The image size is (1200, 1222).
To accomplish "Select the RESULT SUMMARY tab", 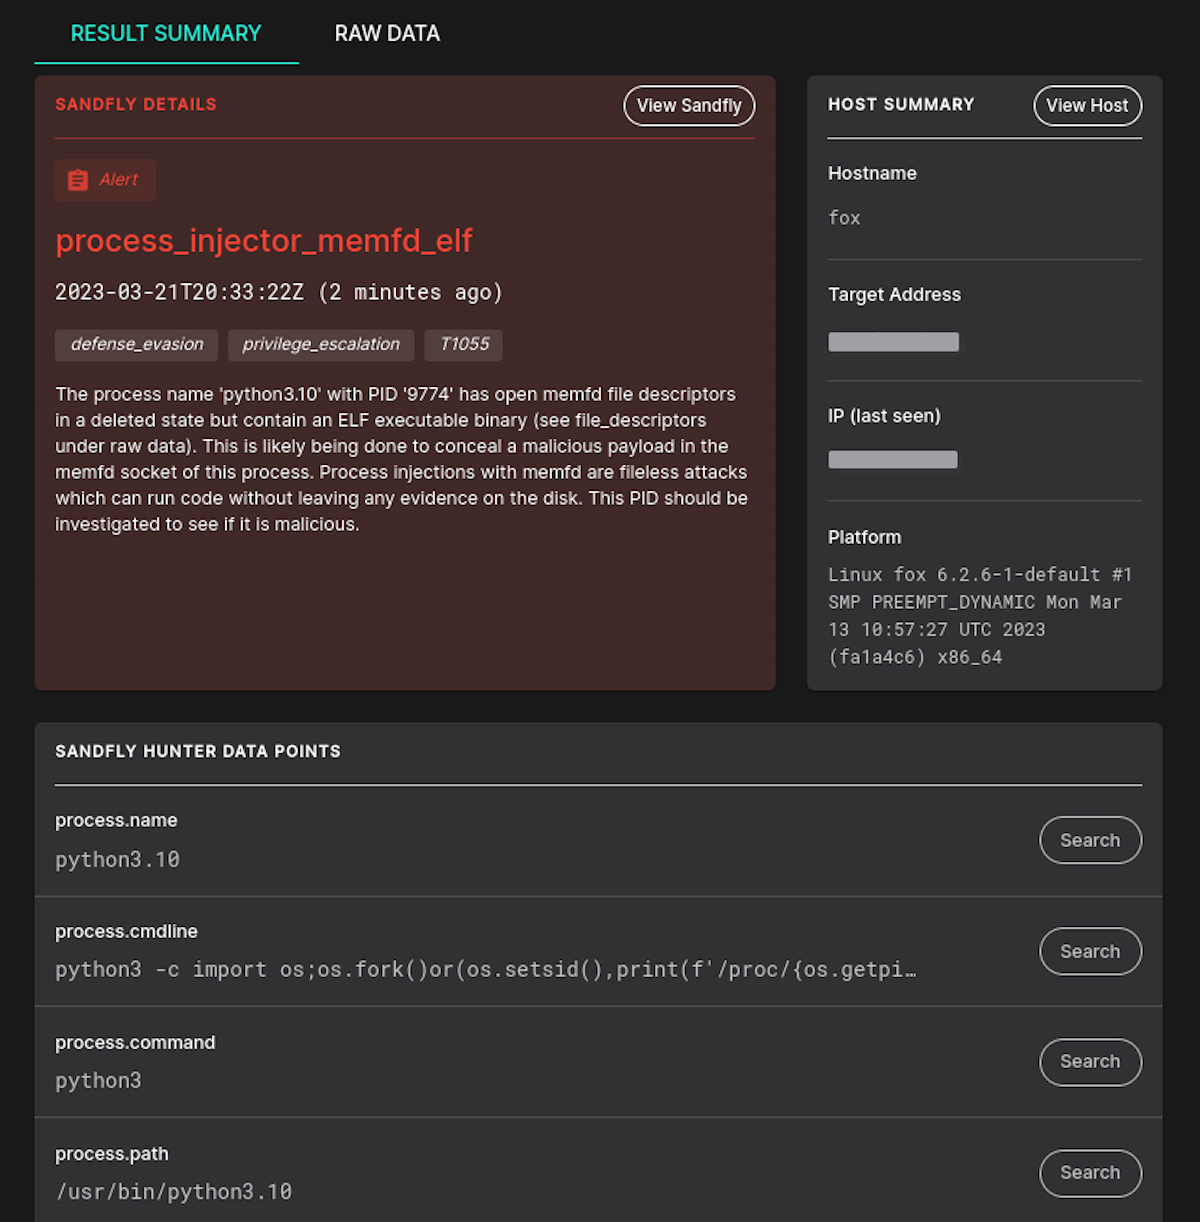I will (x=165, y=33).
